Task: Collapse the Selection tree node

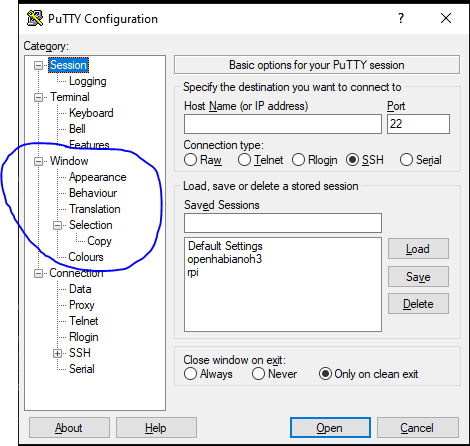Action: (57, 226)
